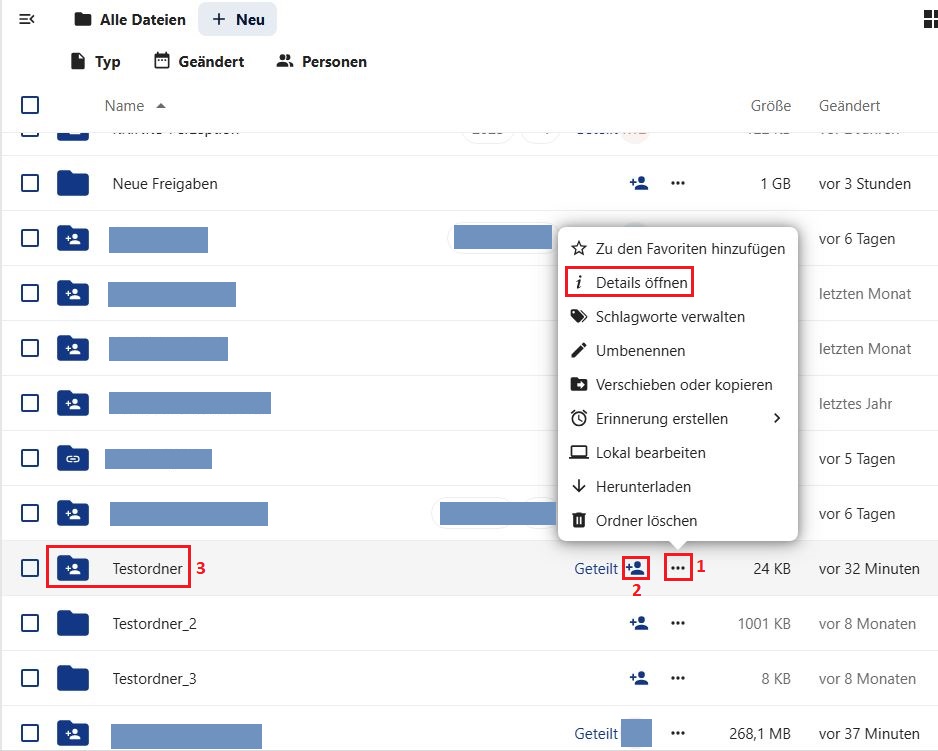Click the Neu button
The width and height of the screenshot is (938, 751).
238,20
